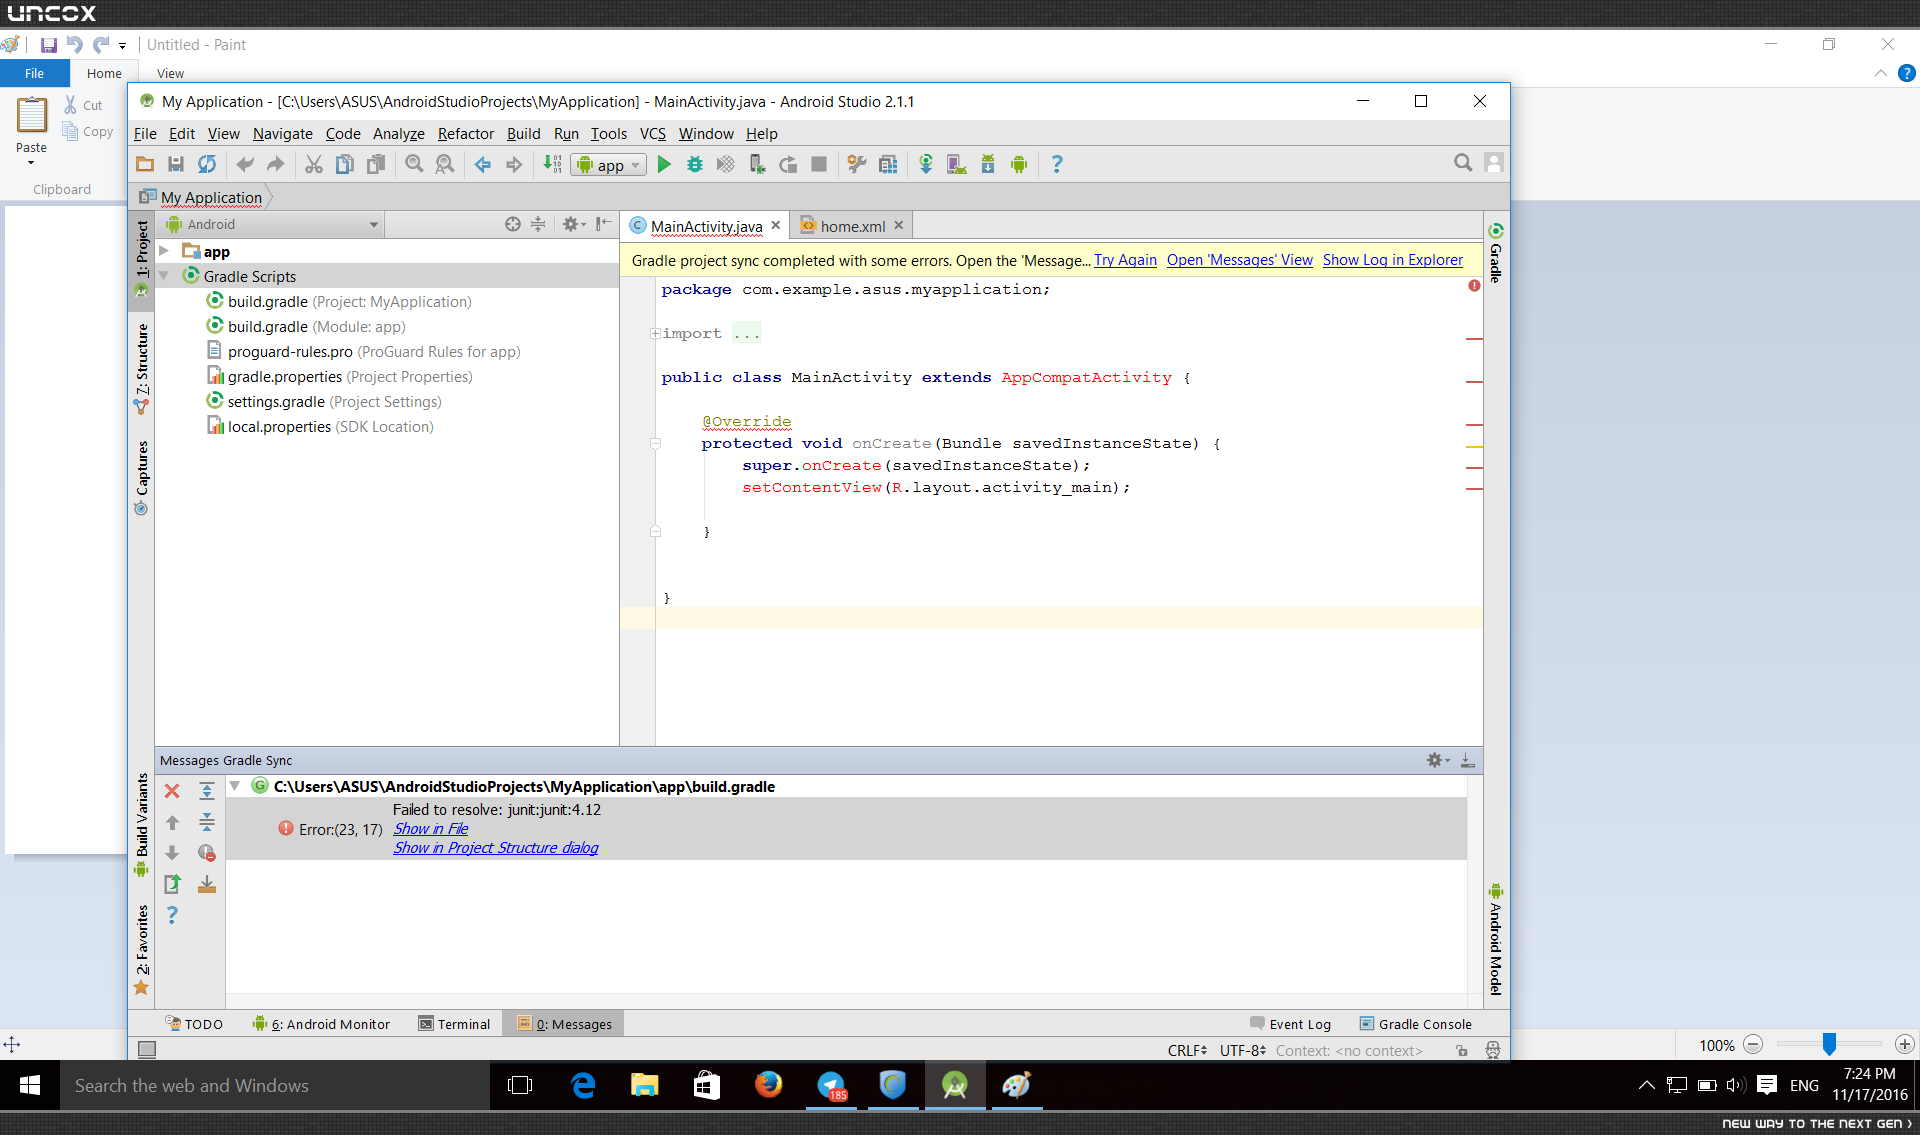
Task: Toggle the Android Model side panel
Action: click(1496, 940)
